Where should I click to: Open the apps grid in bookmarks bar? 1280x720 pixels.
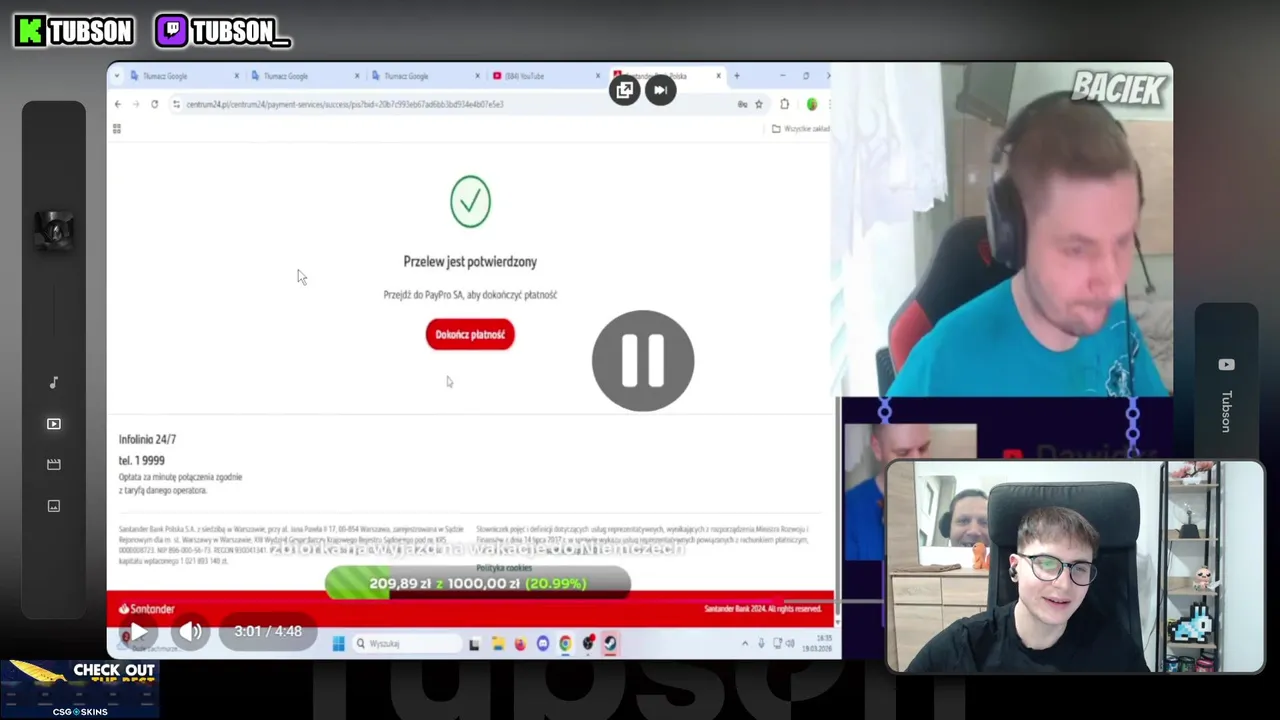pyautogui.click(x=117, y=129)
